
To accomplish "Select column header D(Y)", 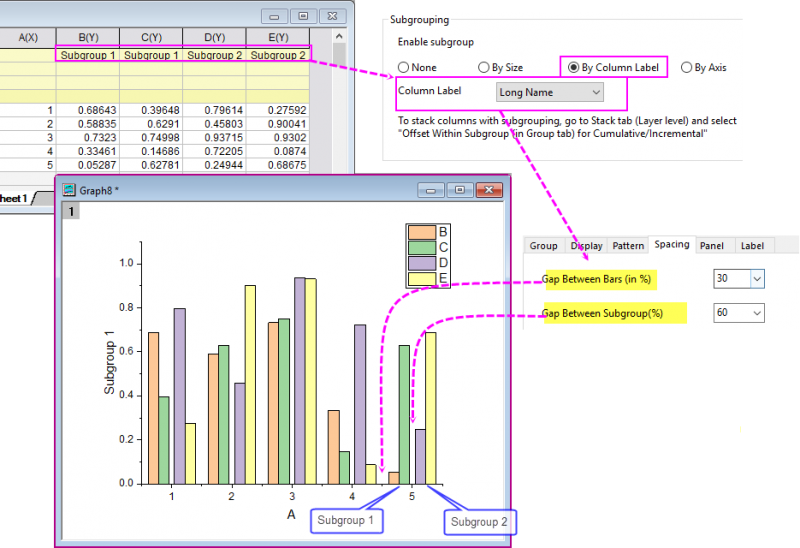I will [x=214, y=38].
